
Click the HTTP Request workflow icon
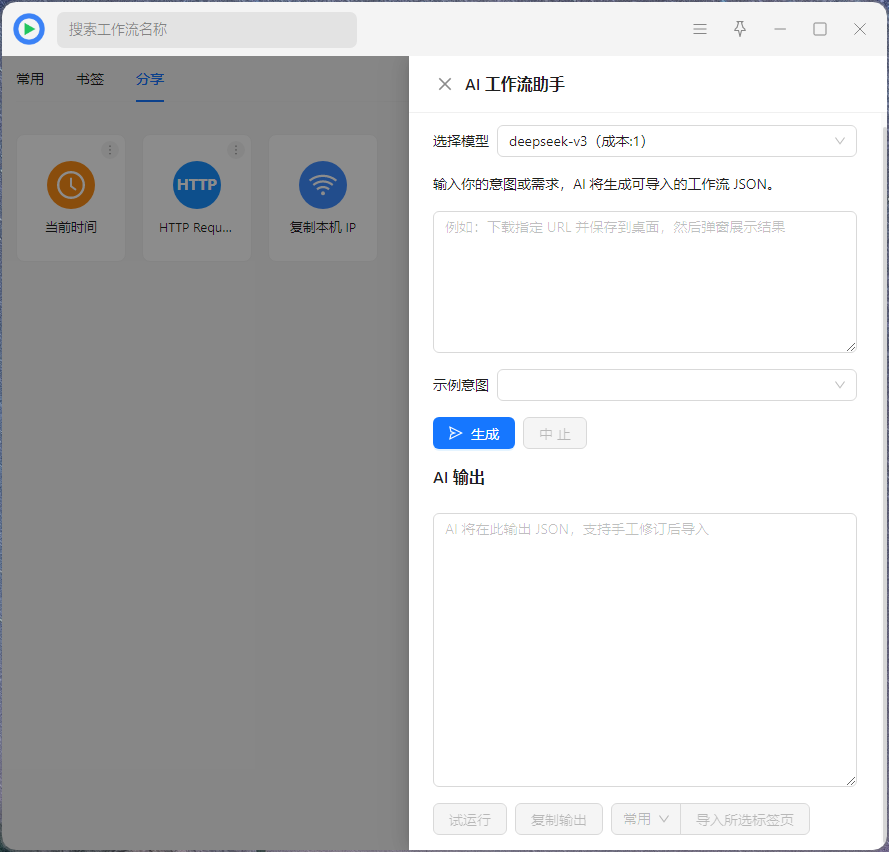point(197,185)
